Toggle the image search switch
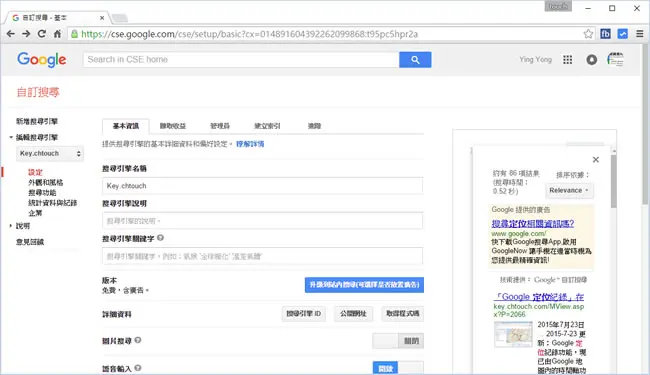650x375 pixels. point(398,341)
